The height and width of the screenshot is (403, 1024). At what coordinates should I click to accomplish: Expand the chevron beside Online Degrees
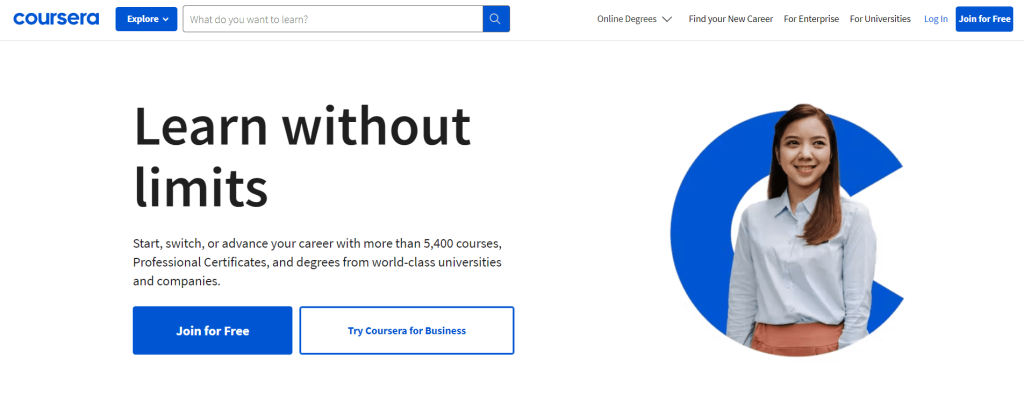(x=667, y=20)
